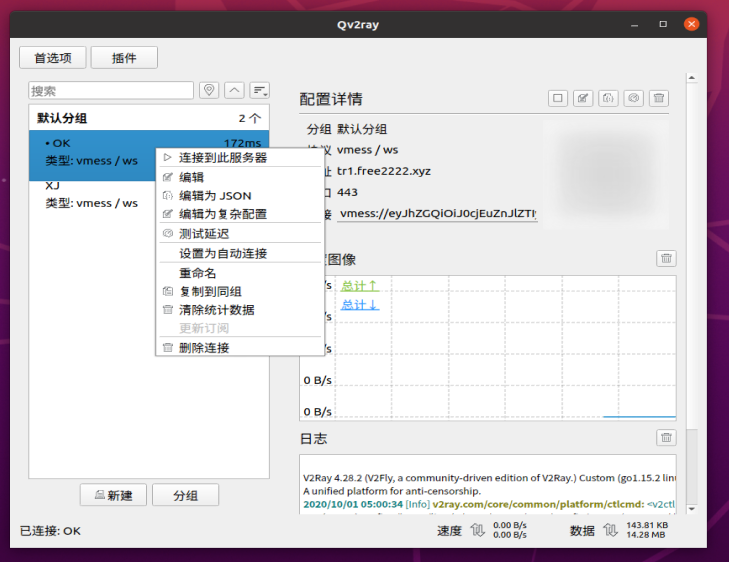Viewport: 729px width, 562px height.
Task: Click the scrollbar down arrow on right
Action: (x=692, y=509)
